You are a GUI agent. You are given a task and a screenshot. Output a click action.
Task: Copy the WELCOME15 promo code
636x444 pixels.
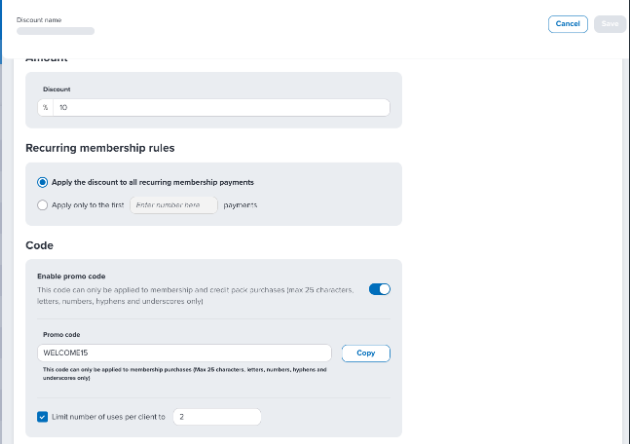(365, 353)
